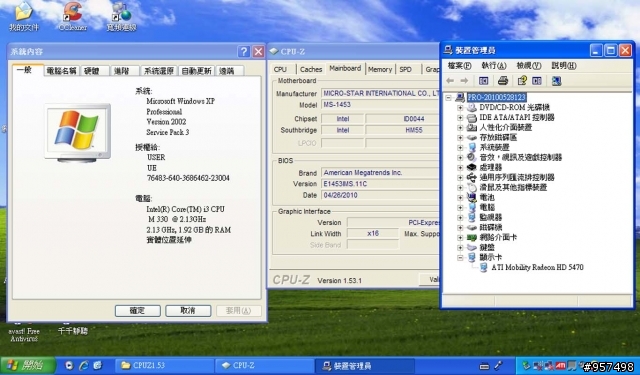Activate the CPUZ1.53 taskbar button

coord(164,366)
